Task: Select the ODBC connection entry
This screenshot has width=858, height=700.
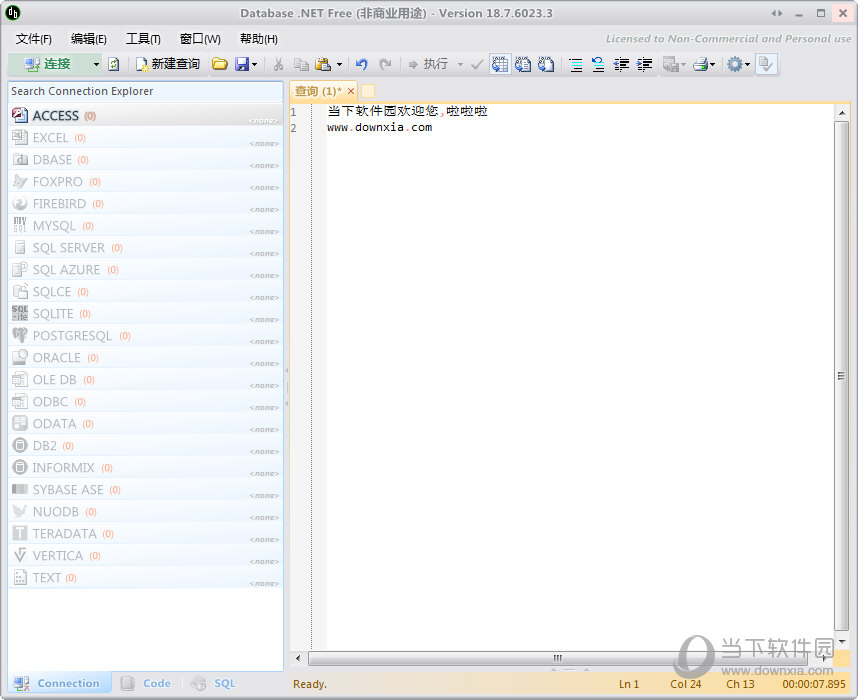Action: (146, 401)
